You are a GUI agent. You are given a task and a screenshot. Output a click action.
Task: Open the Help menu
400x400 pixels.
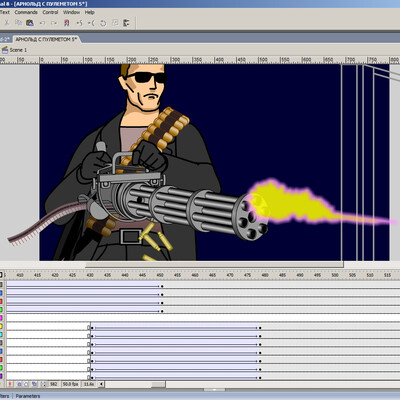tap(90, 12)
